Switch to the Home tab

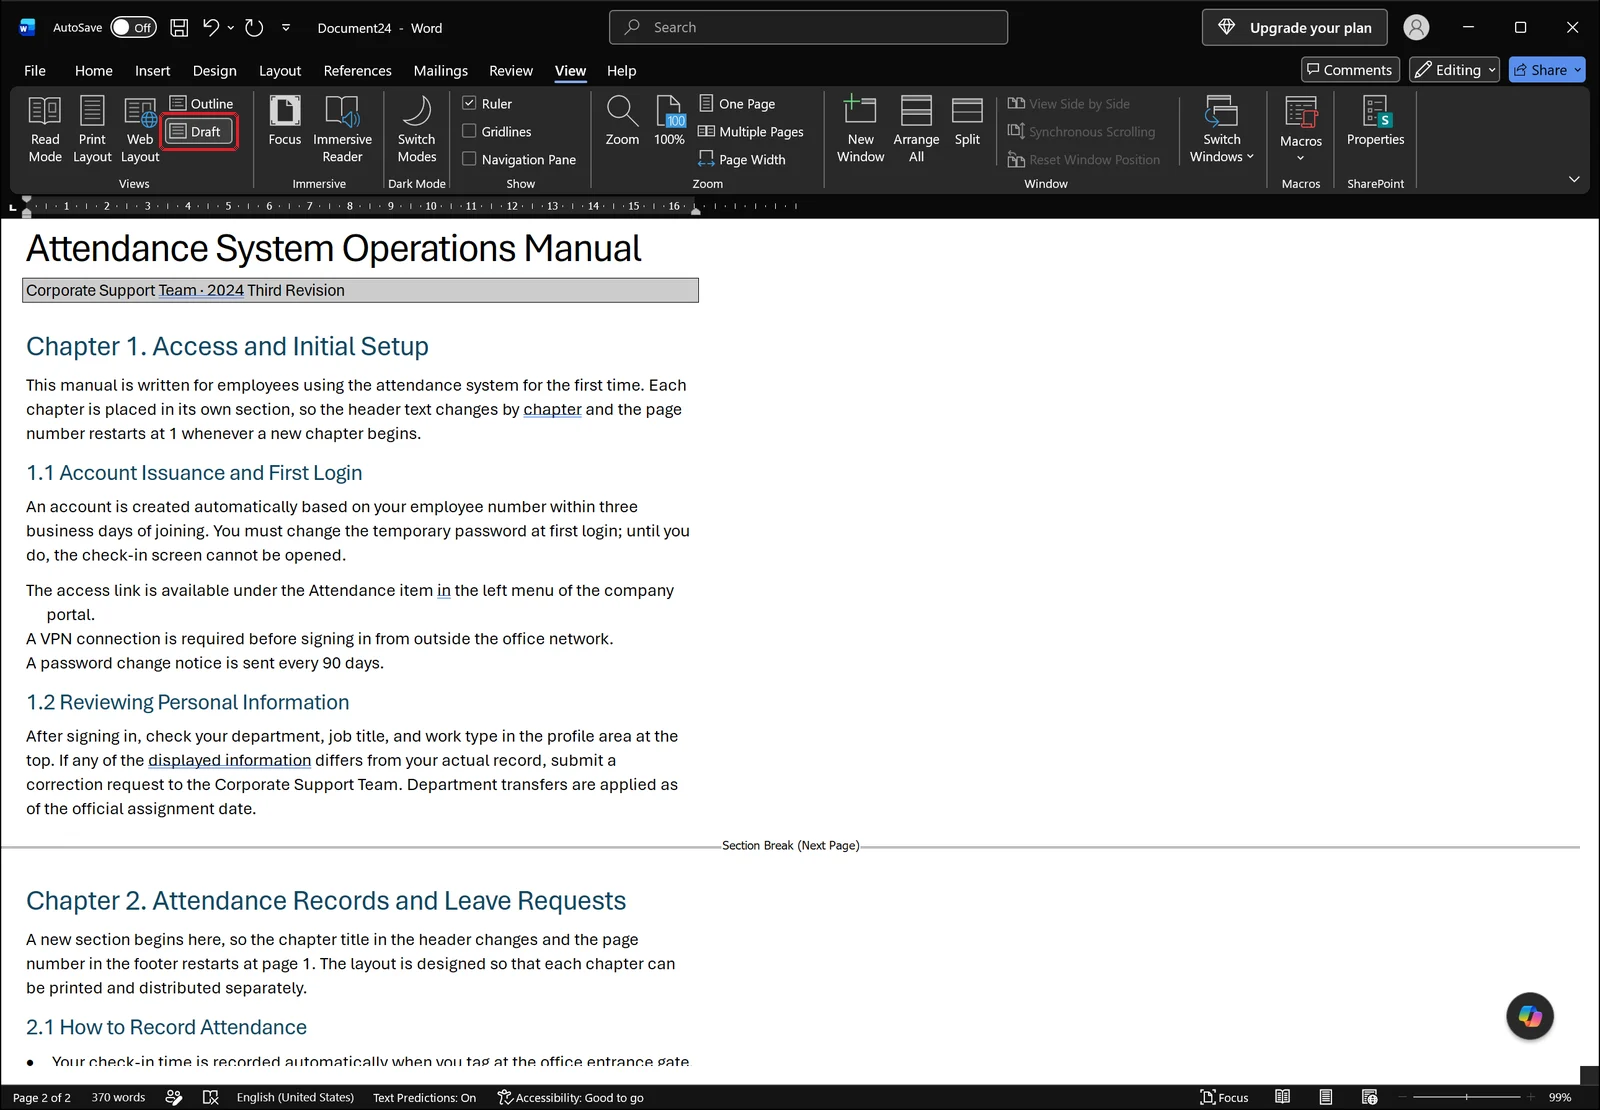tap(94, 71)
